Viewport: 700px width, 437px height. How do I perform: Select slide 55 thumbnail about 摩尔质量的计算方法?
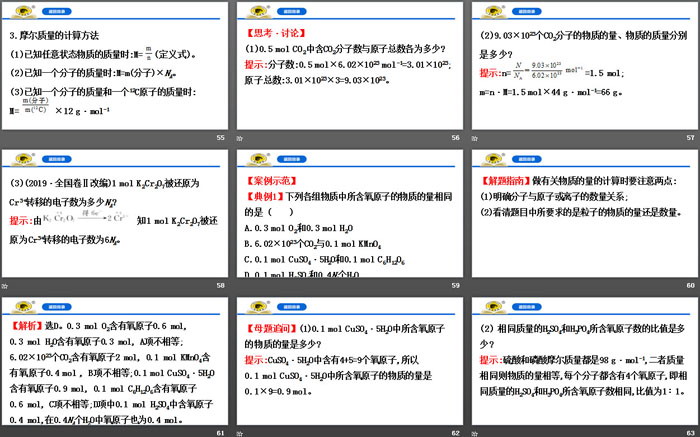(115, 66)
